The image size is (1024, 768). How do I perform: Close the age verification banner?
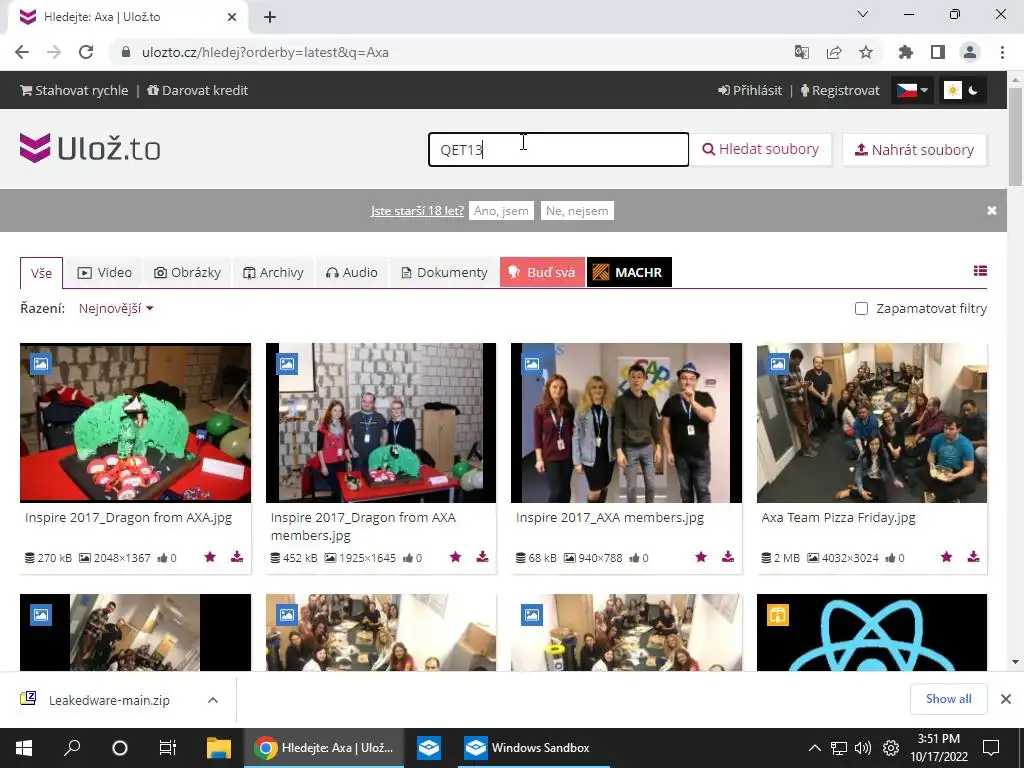tap(991, 210)
